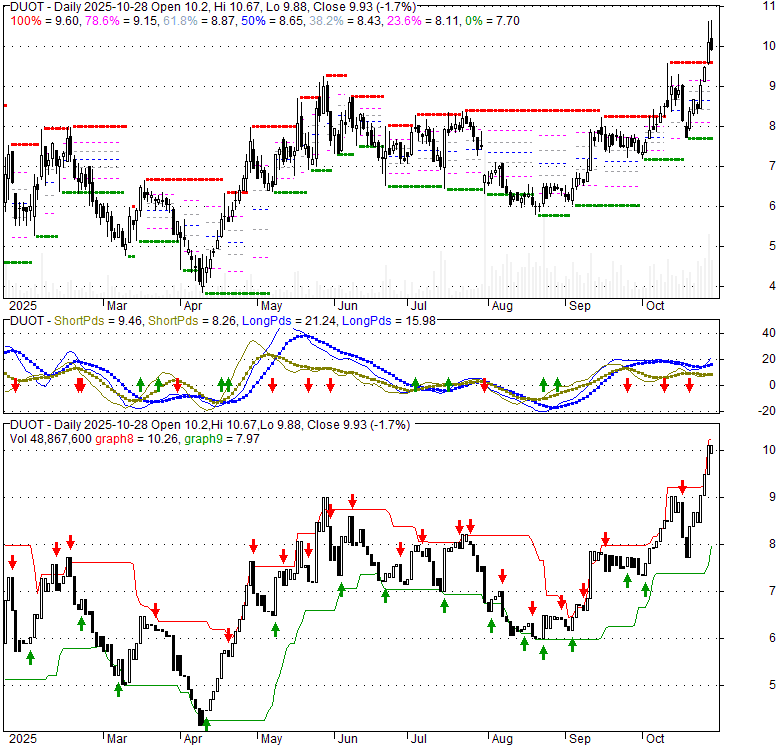Click the Mar label under bottom chart
Image resolution: width=780 pixels, height=745 pixels.
click(x=117, y=739)
